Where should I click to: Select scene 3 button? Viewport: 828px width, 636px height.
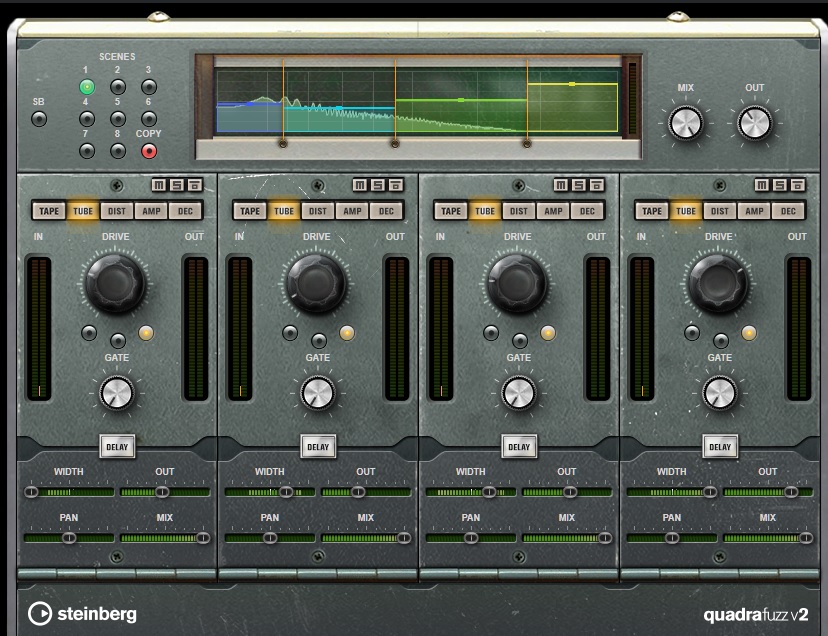149,87
